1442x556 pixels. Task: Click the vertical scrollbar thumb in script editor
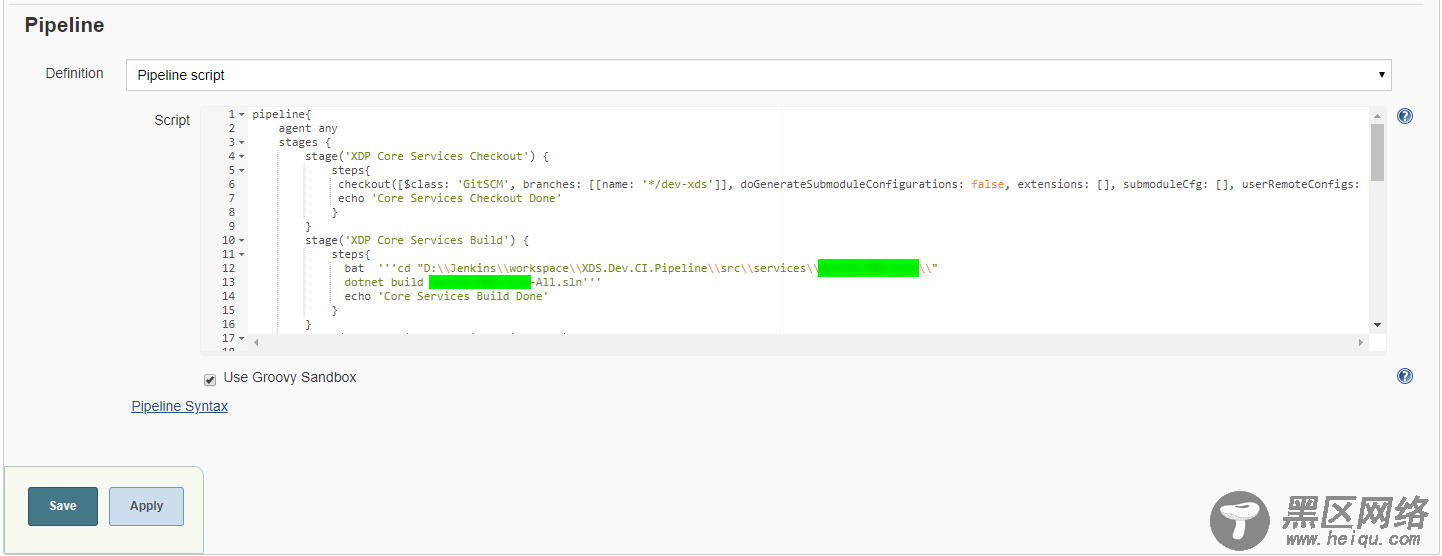click(x=1377, y=152)
